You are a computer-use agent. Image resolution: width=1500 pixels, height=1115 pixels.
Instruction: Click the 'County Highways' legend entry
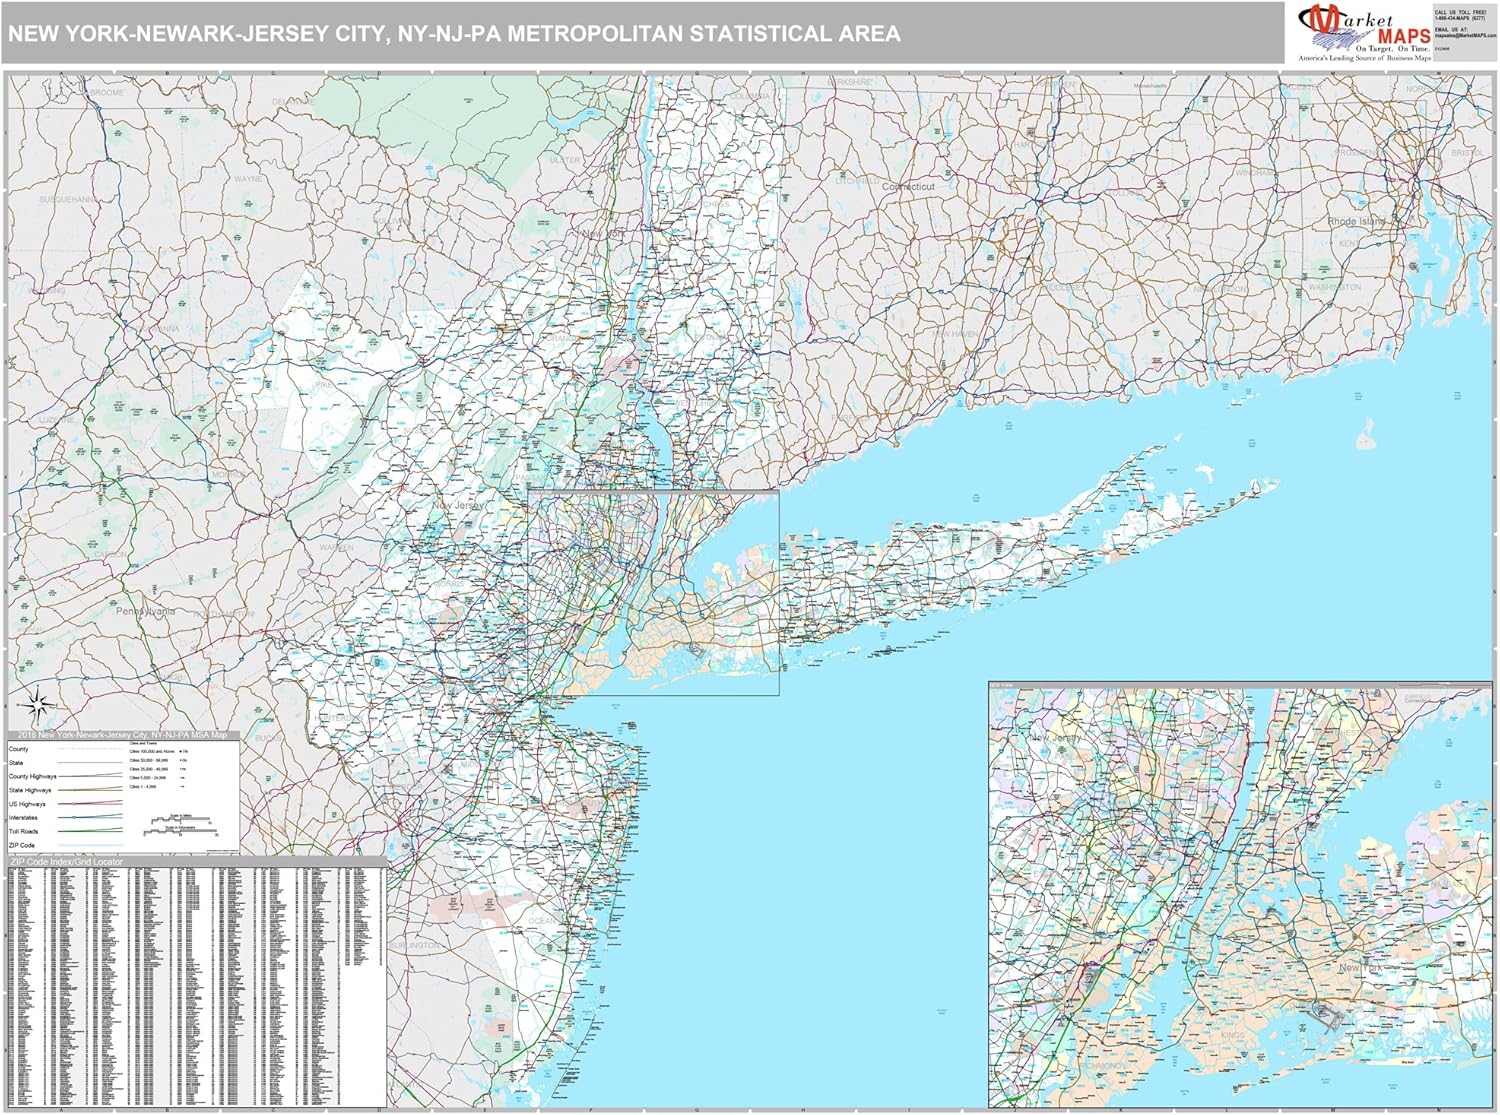tap(33, 777)
